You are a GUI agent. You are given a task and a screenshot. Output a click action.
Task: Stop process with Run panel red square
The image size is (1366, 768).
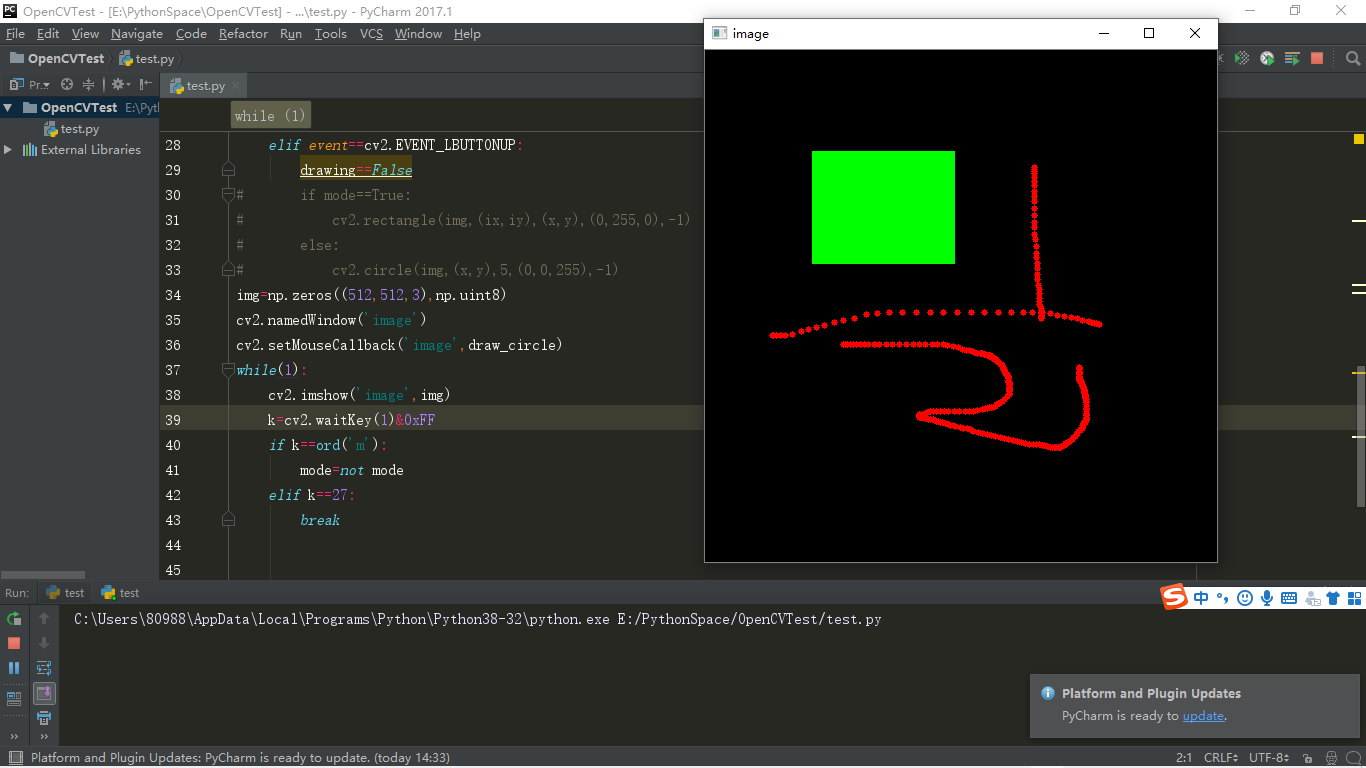[x=14, y=643]
